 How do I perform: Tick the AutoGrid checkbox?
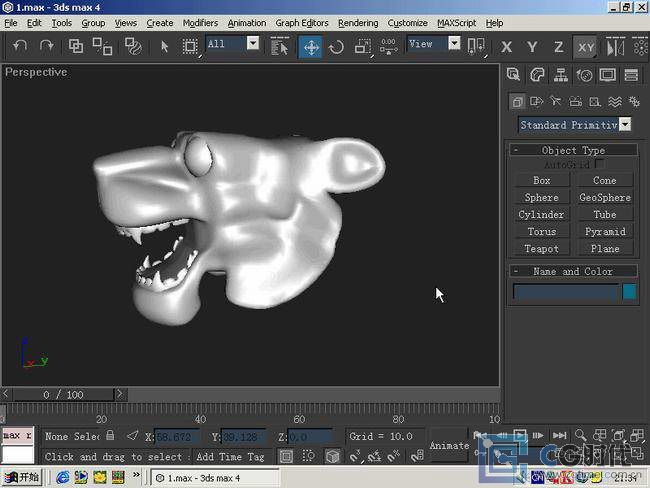click(599, 164)
